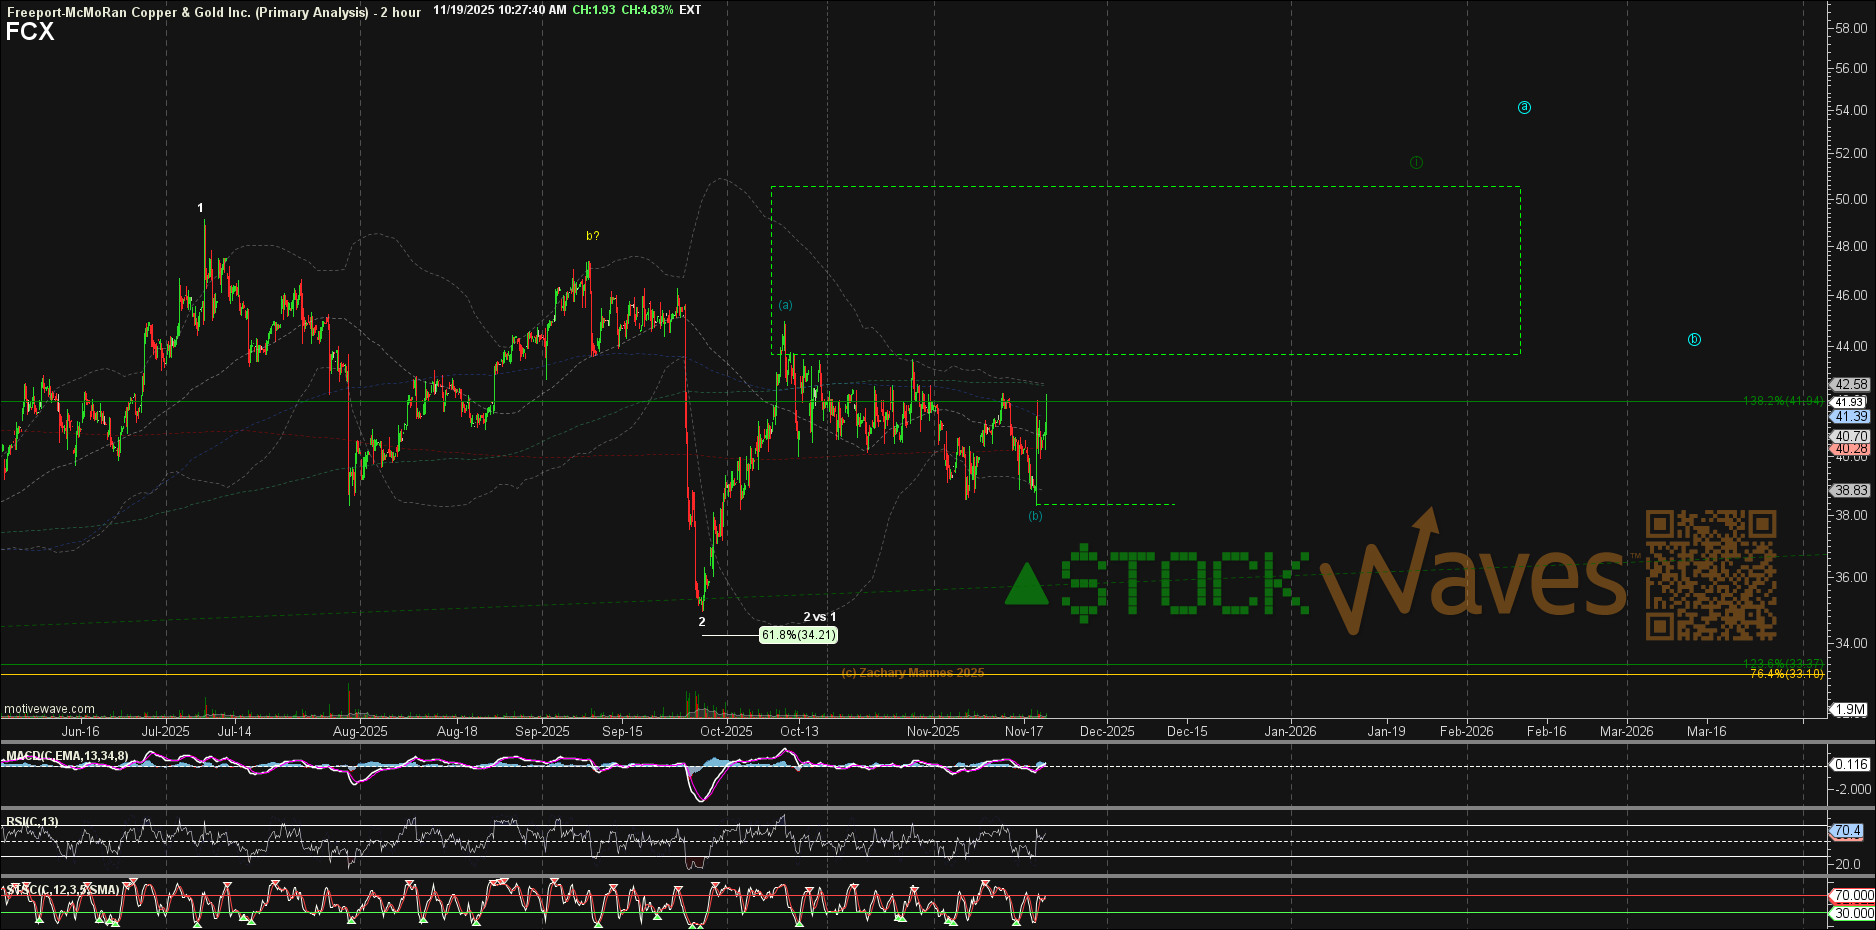Click the StockWaves QR code
This screenshot has width=1876, height=930.
(1711, 575)
